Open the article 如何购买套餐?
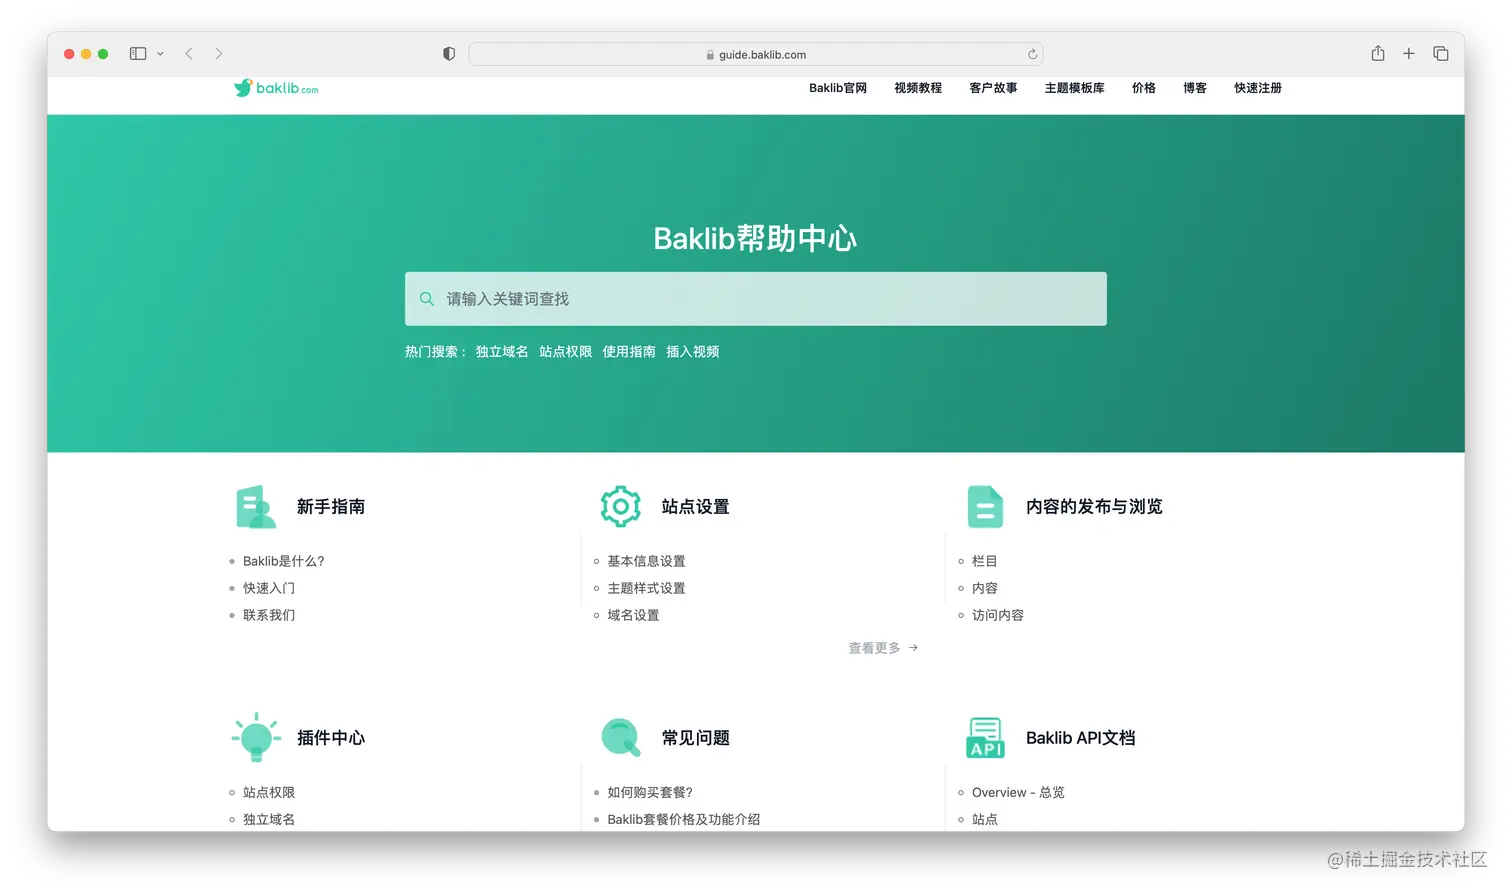This screenshot has width=1512, height=894. click(650, 792)
